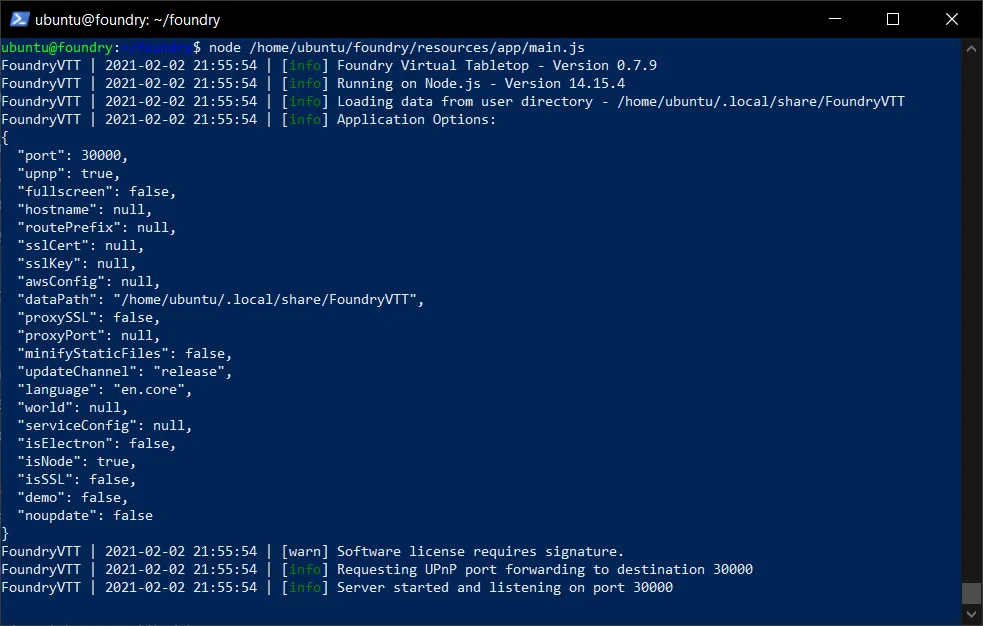Select the Foundry Virtual Tabletop version line
Viewport: 983px width, 626px height.
pos(400,64)
